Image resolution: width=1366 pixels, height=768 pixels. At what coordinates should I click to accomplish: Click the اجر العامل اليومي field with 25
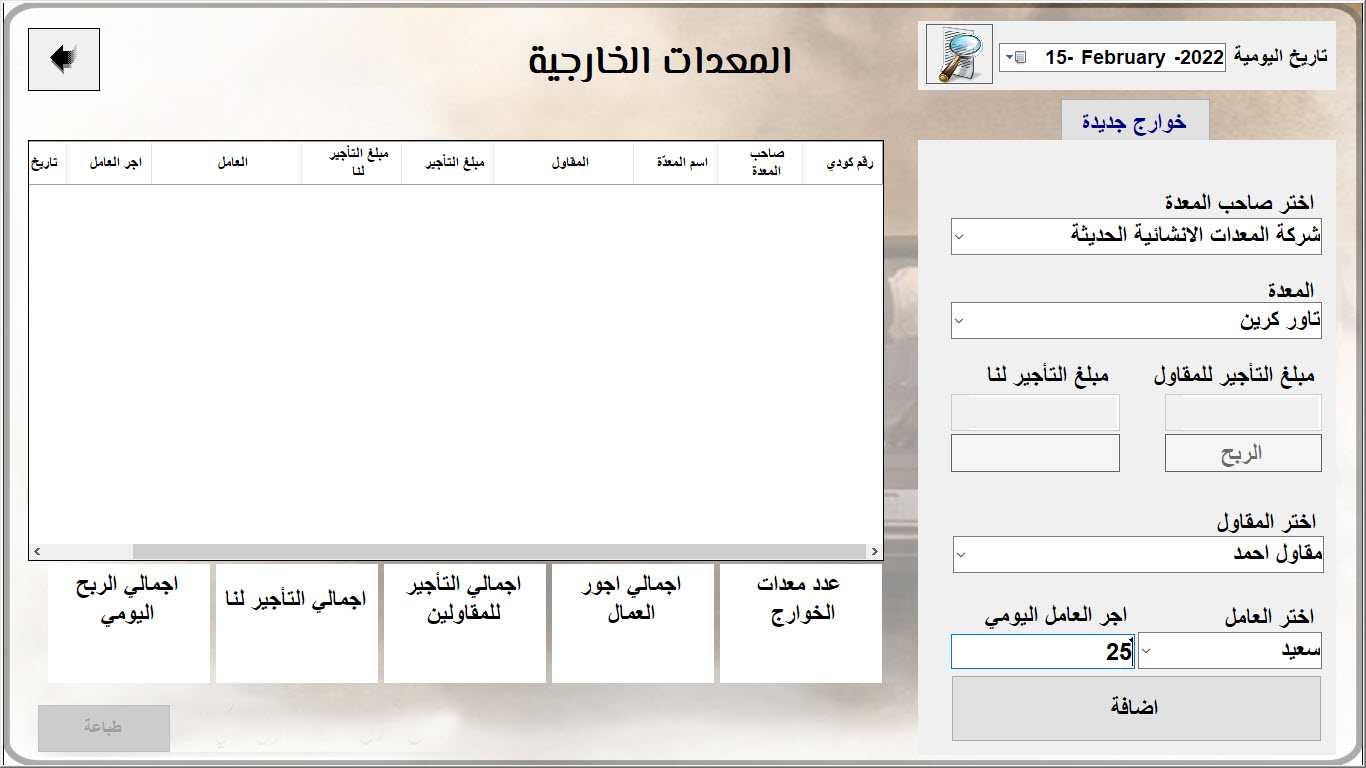(1042, 651)
